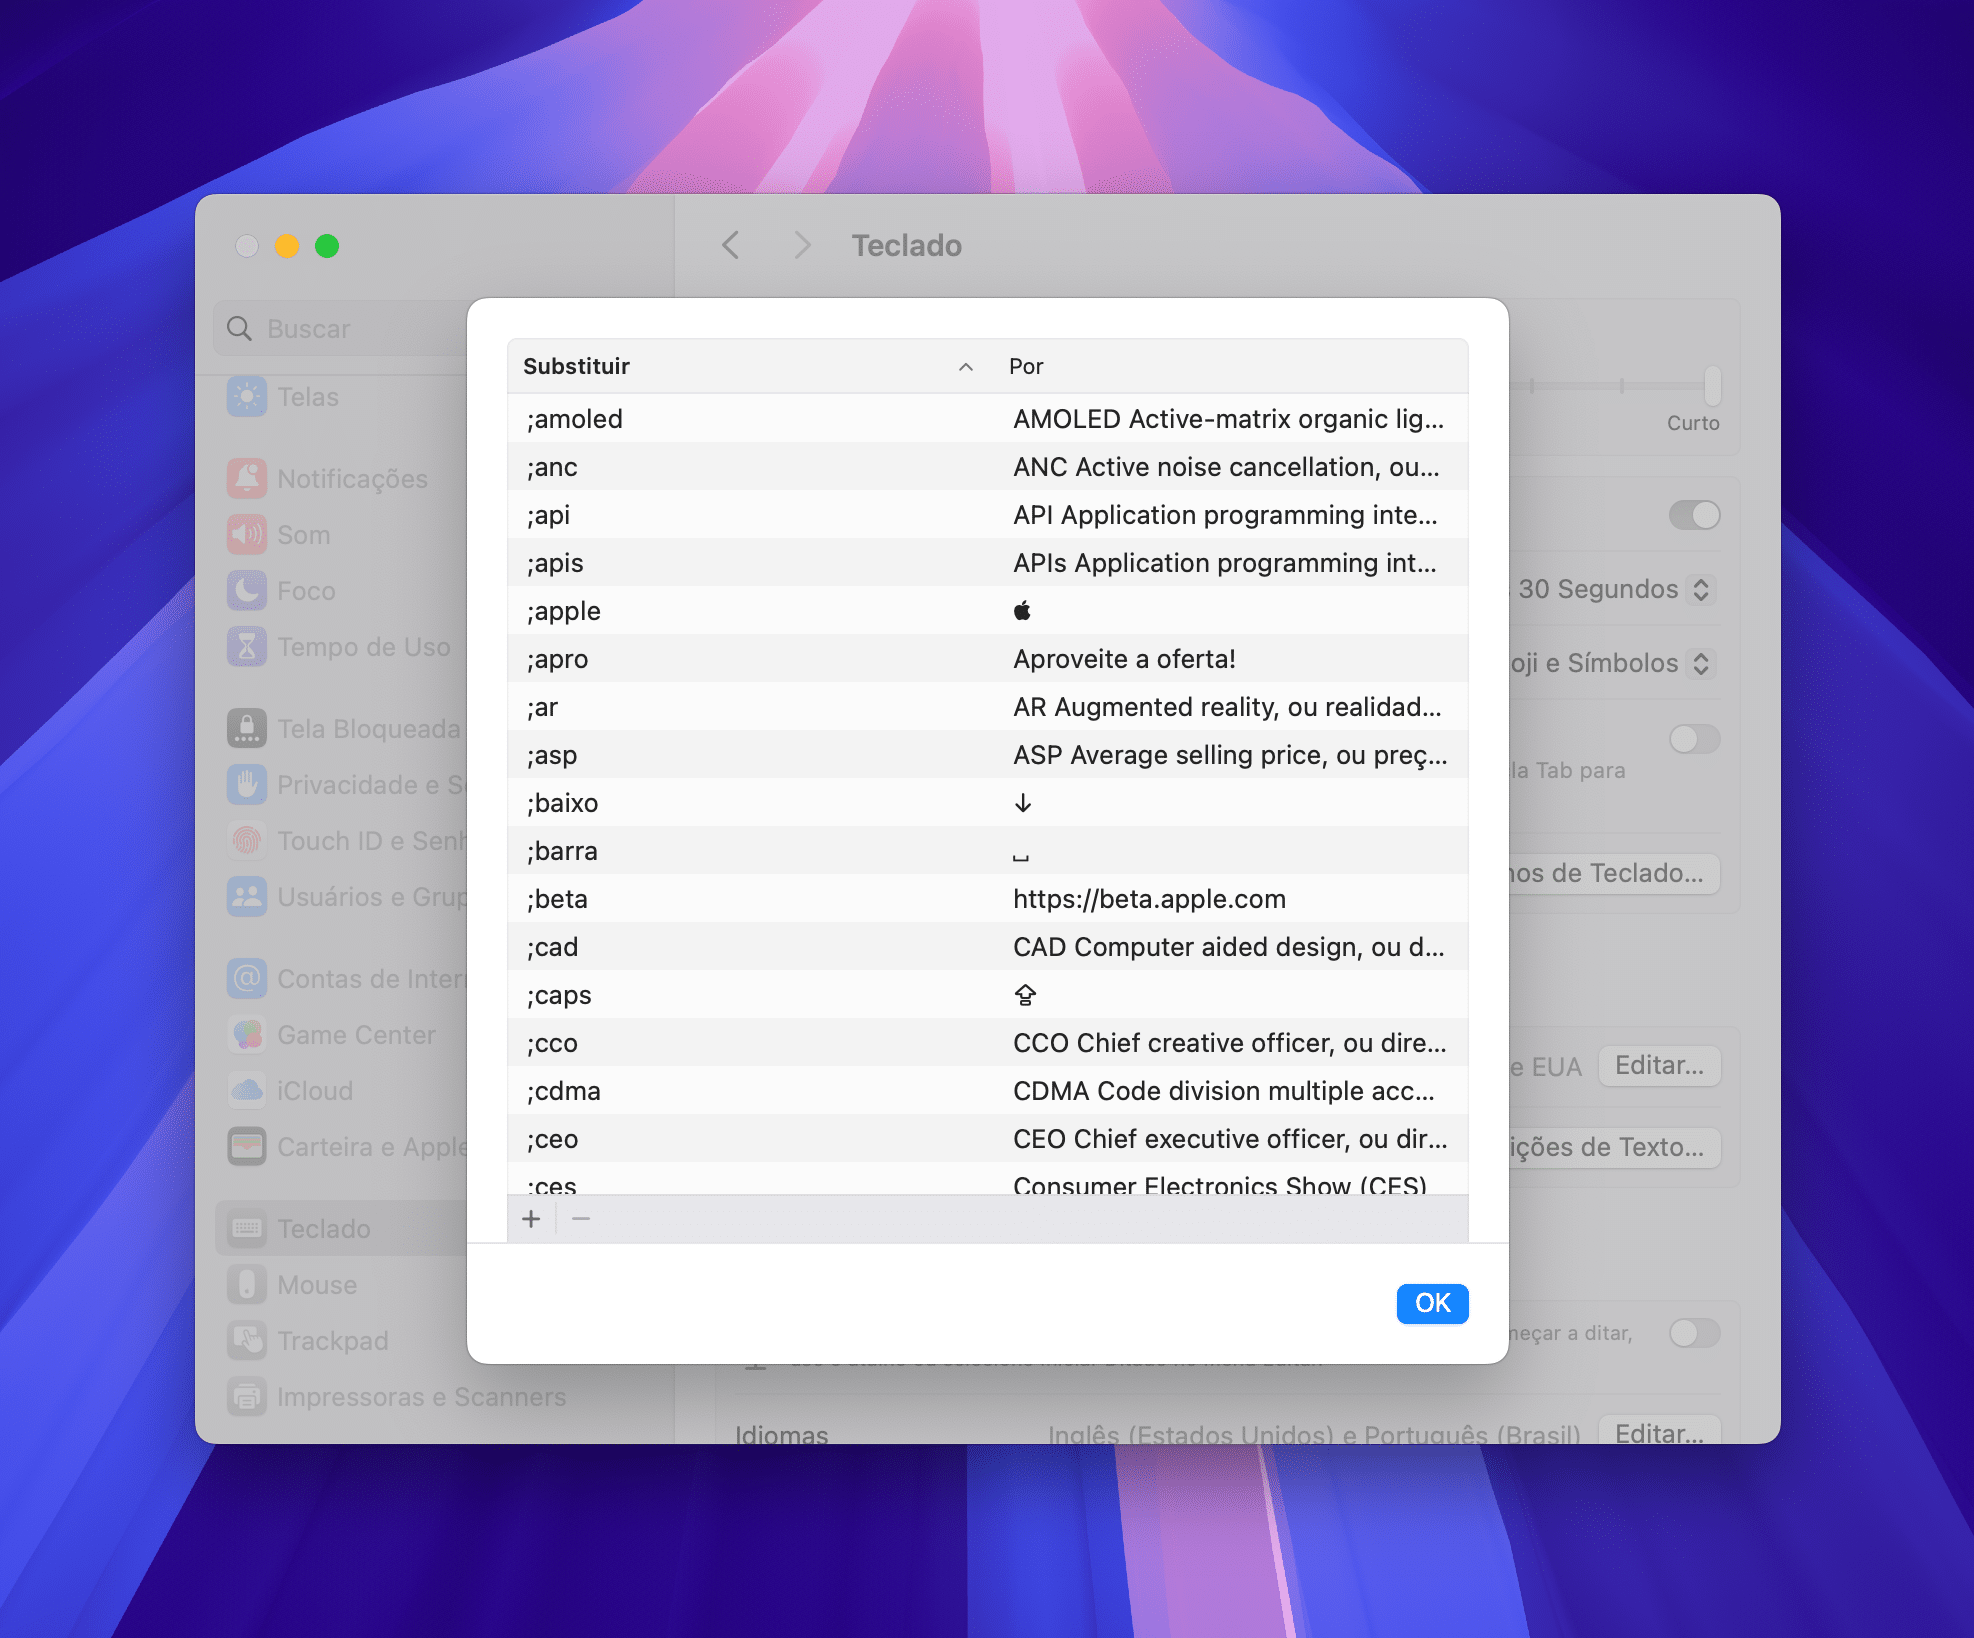The height and width of the screenshot is (1638, 1974).
Task: Select the ;cdma shortcut entry
Action: tap(563, 1091)
